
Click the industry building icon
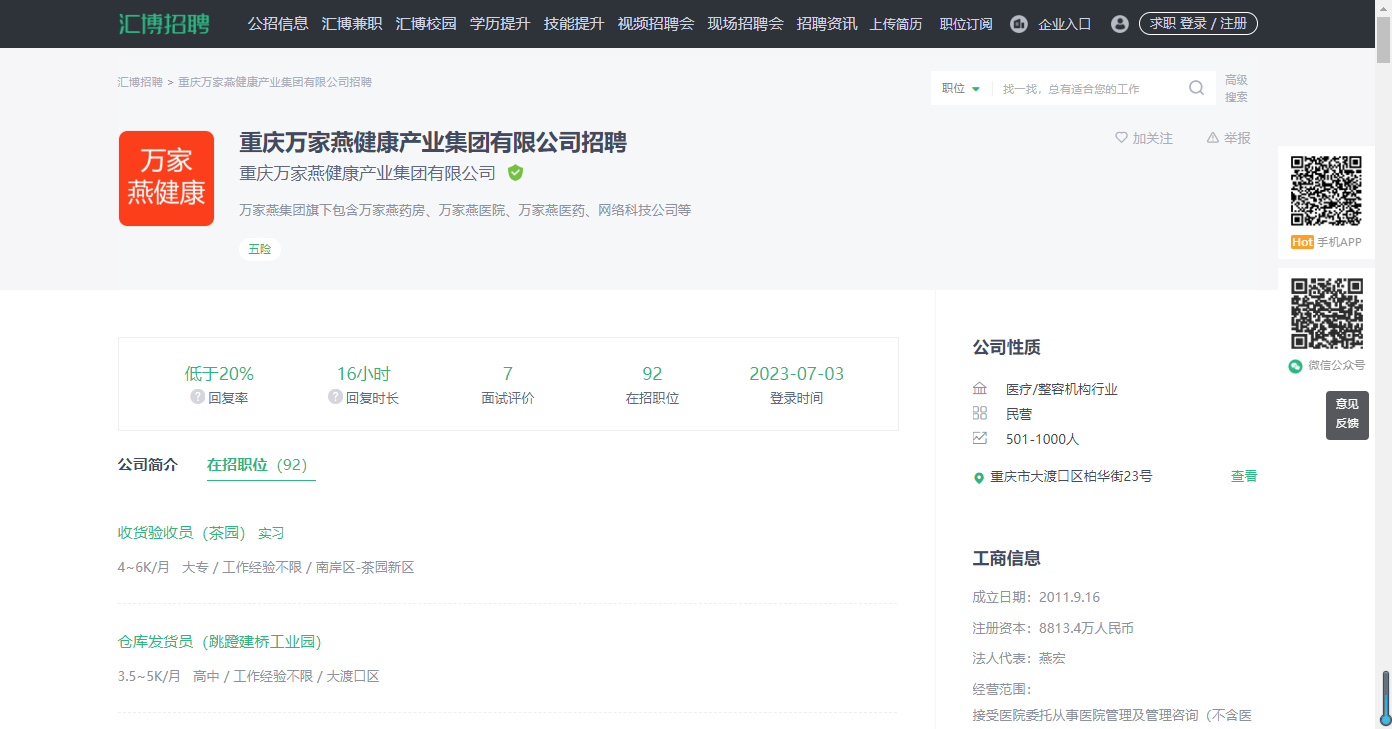pyautogui.click(x=980, y=388)
